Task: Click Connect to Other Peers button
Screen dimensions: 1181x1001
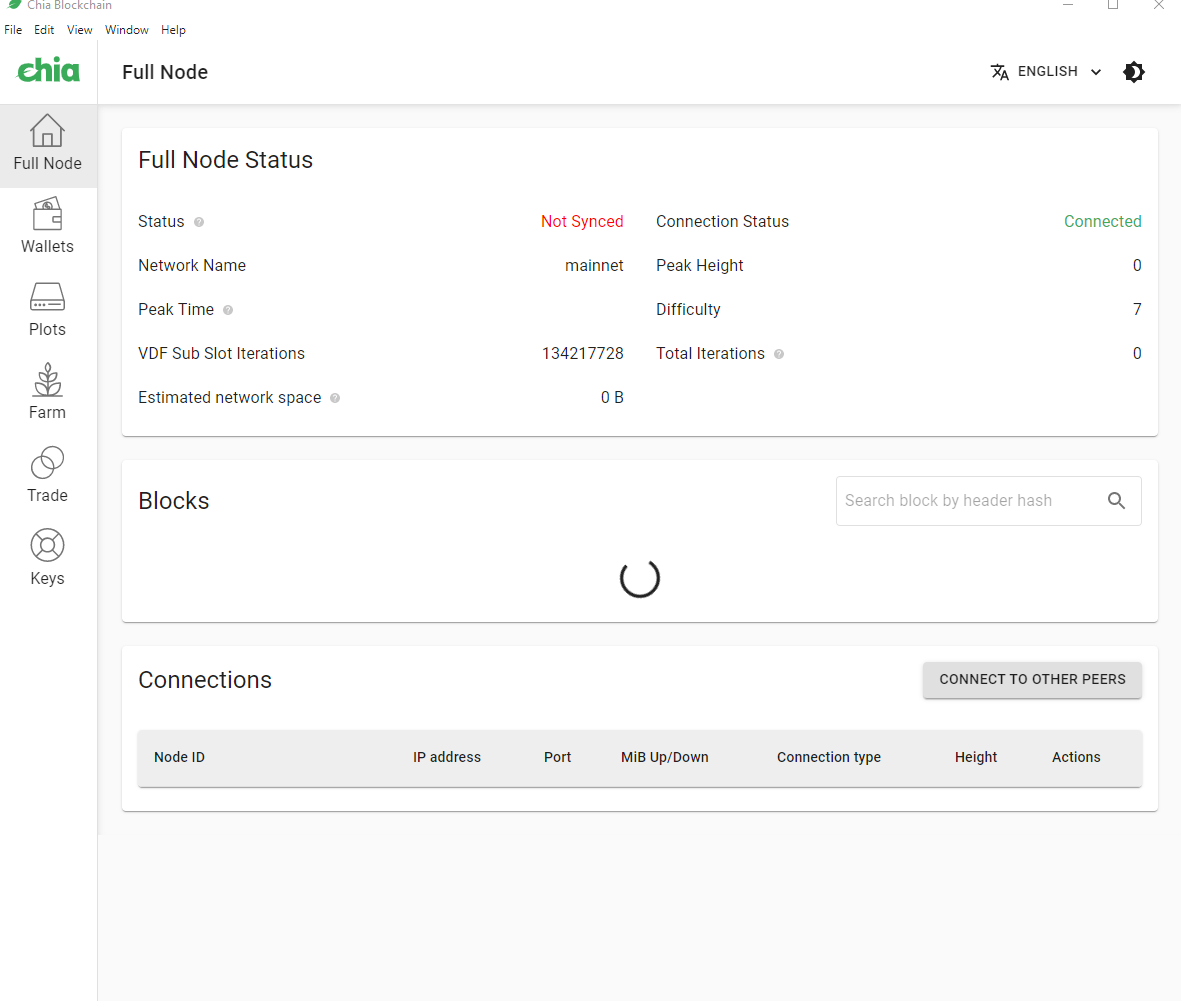Action: [1032, 679]
